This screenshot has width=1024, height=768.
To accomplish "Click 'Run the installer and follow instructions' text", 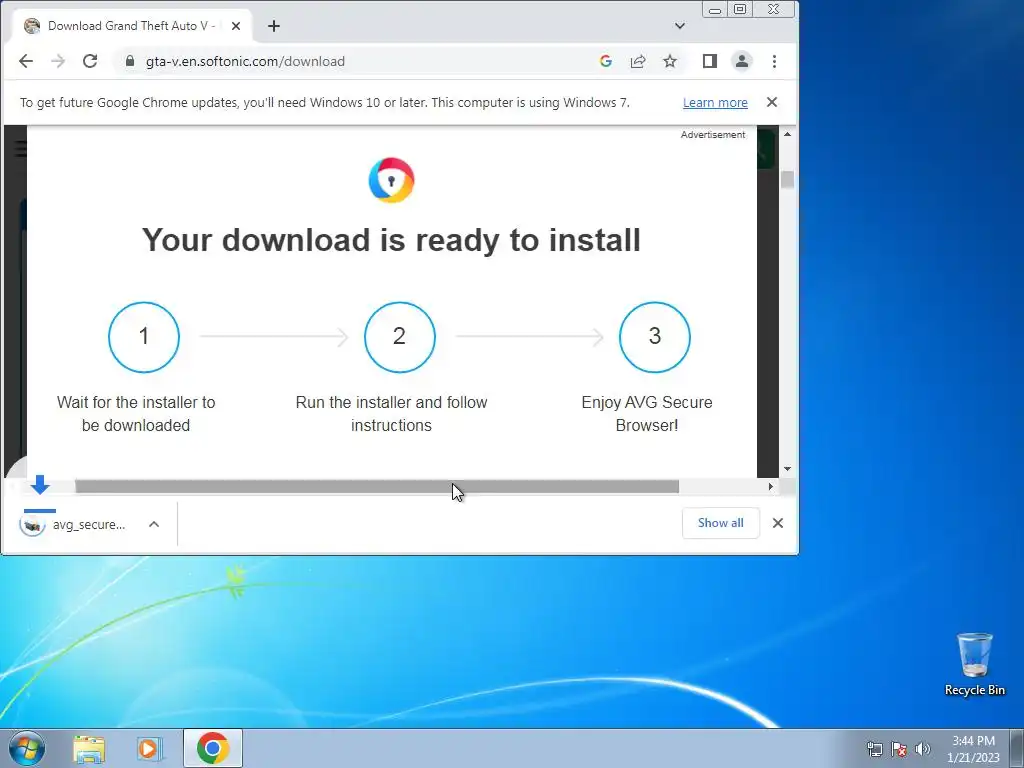I will coord(391,413).
